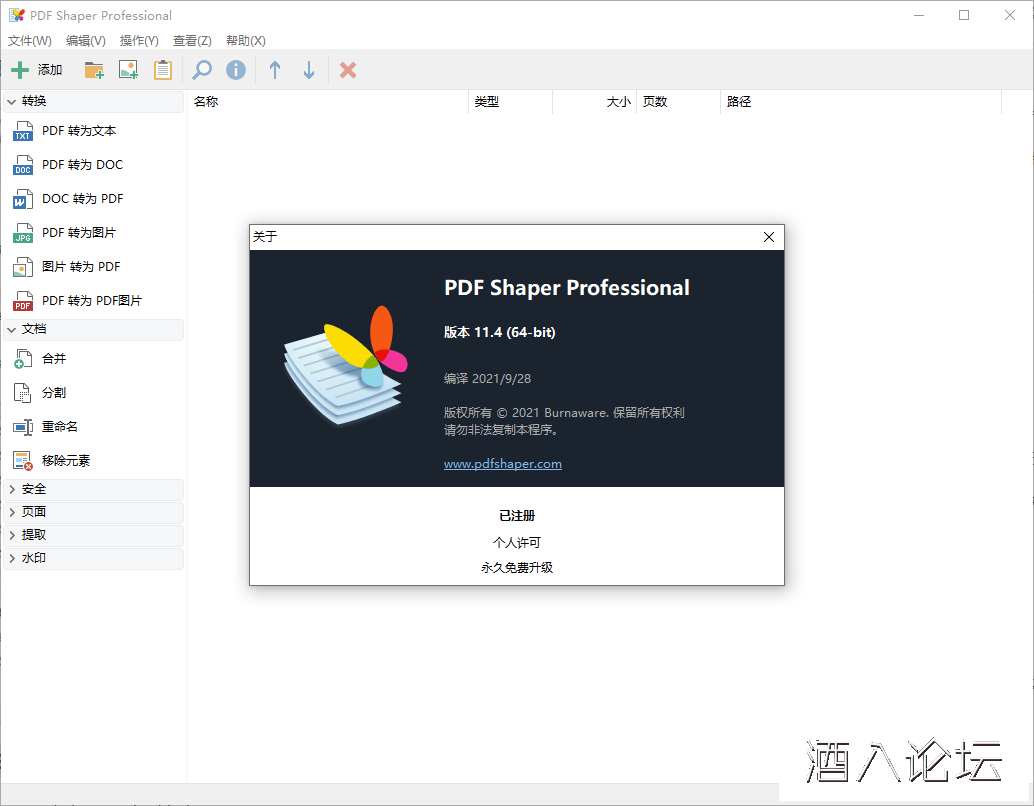The height and width of the screenshot is (806, 1034).
Task: Click the move down arrow icon
Action: tap(309, 70)
